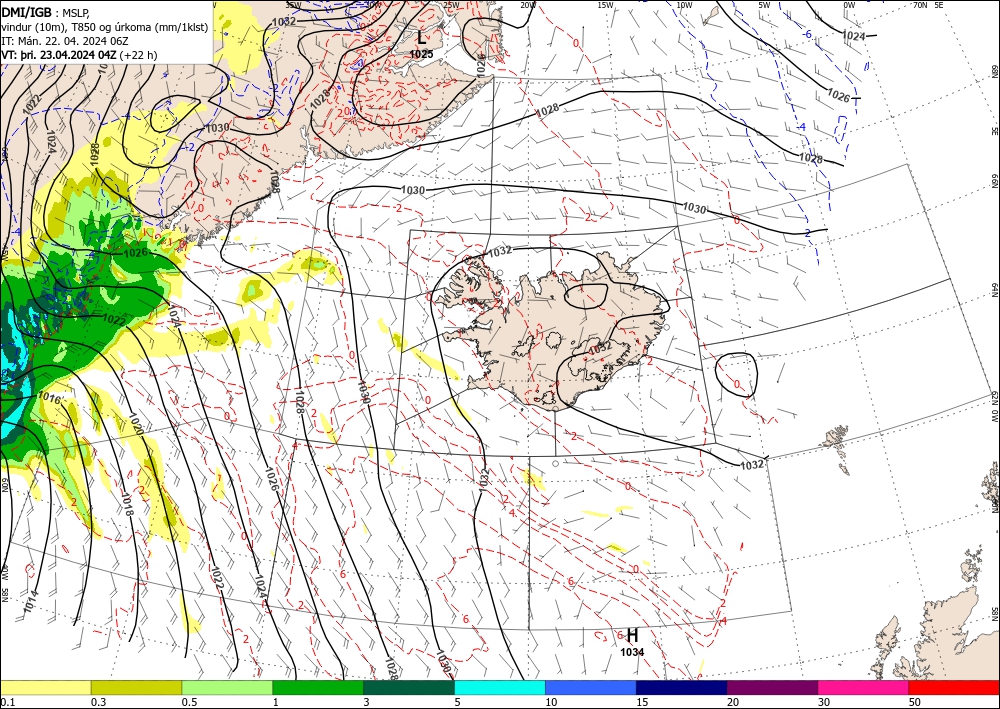Click the 20W longitude label at top
Screen dimensions: 1000x709
(x=528, y=5)
